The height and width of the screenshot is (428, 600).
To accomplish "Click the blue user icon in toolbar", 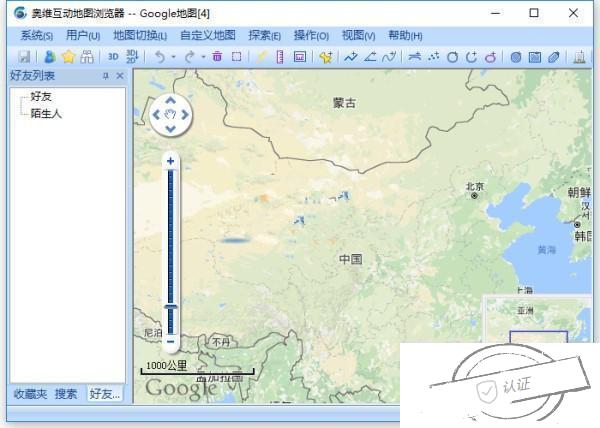I will 49,57.
